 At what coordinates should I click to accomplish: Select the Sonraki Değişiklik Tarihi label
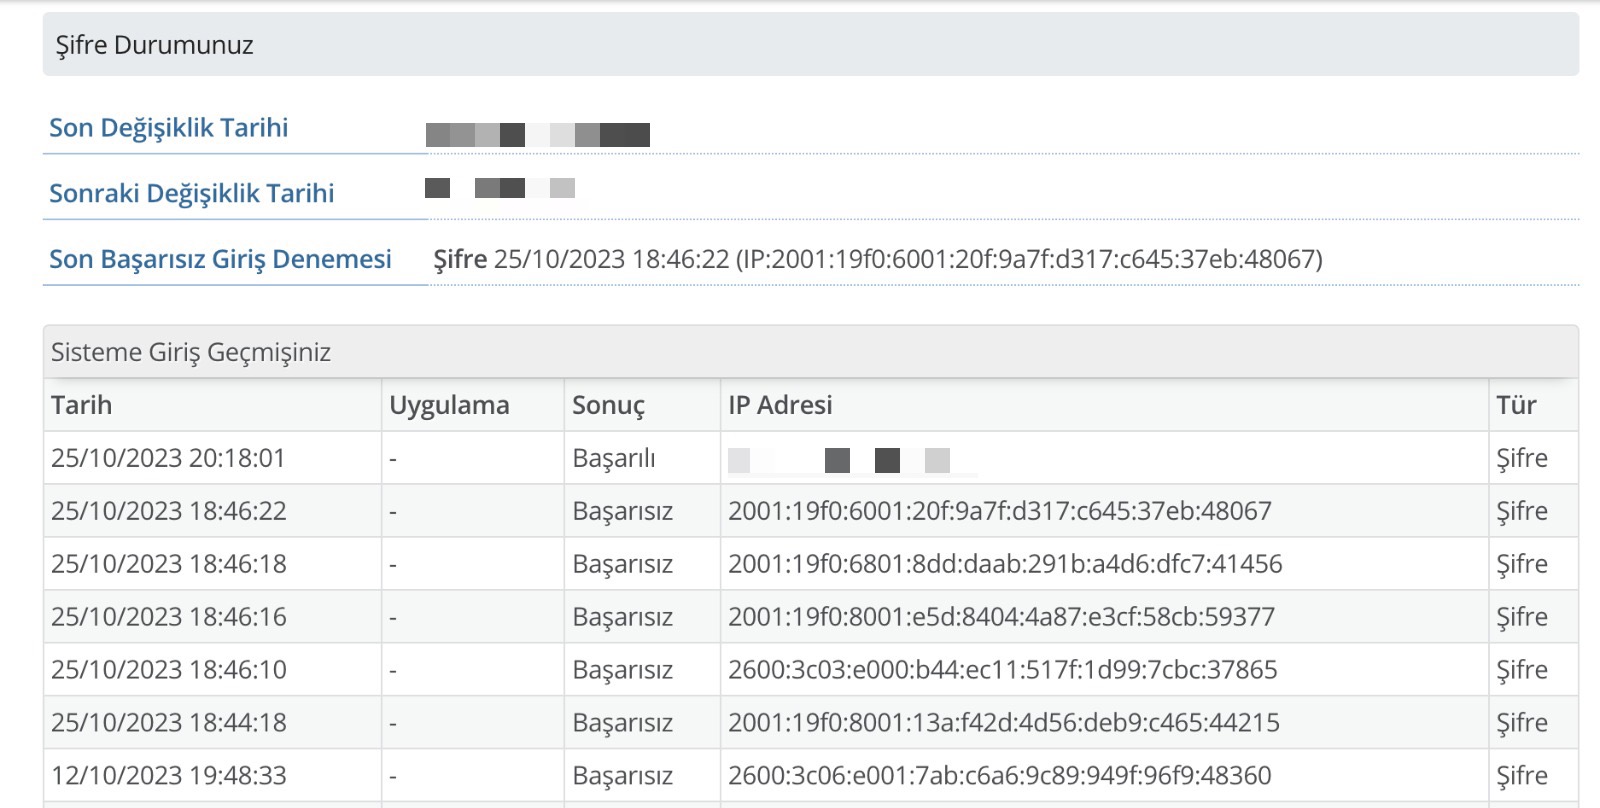(192, 193)
